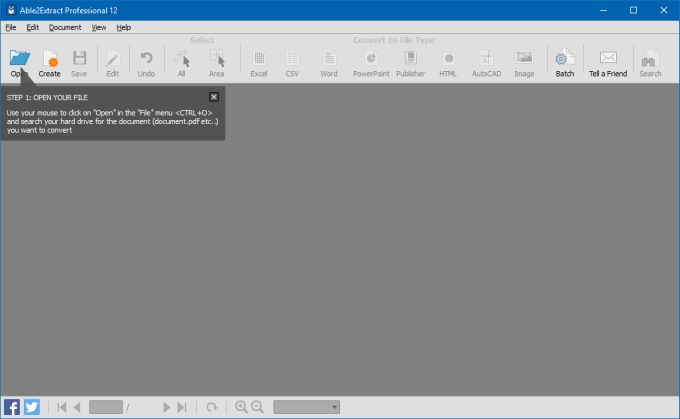Open the View menu
680x419 pixels.
(98, 27)
